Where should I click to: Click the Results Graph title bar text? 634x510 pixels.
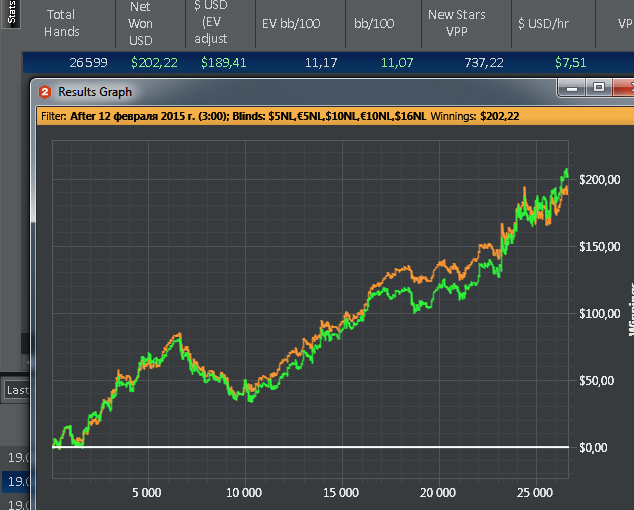coord(95,92)
